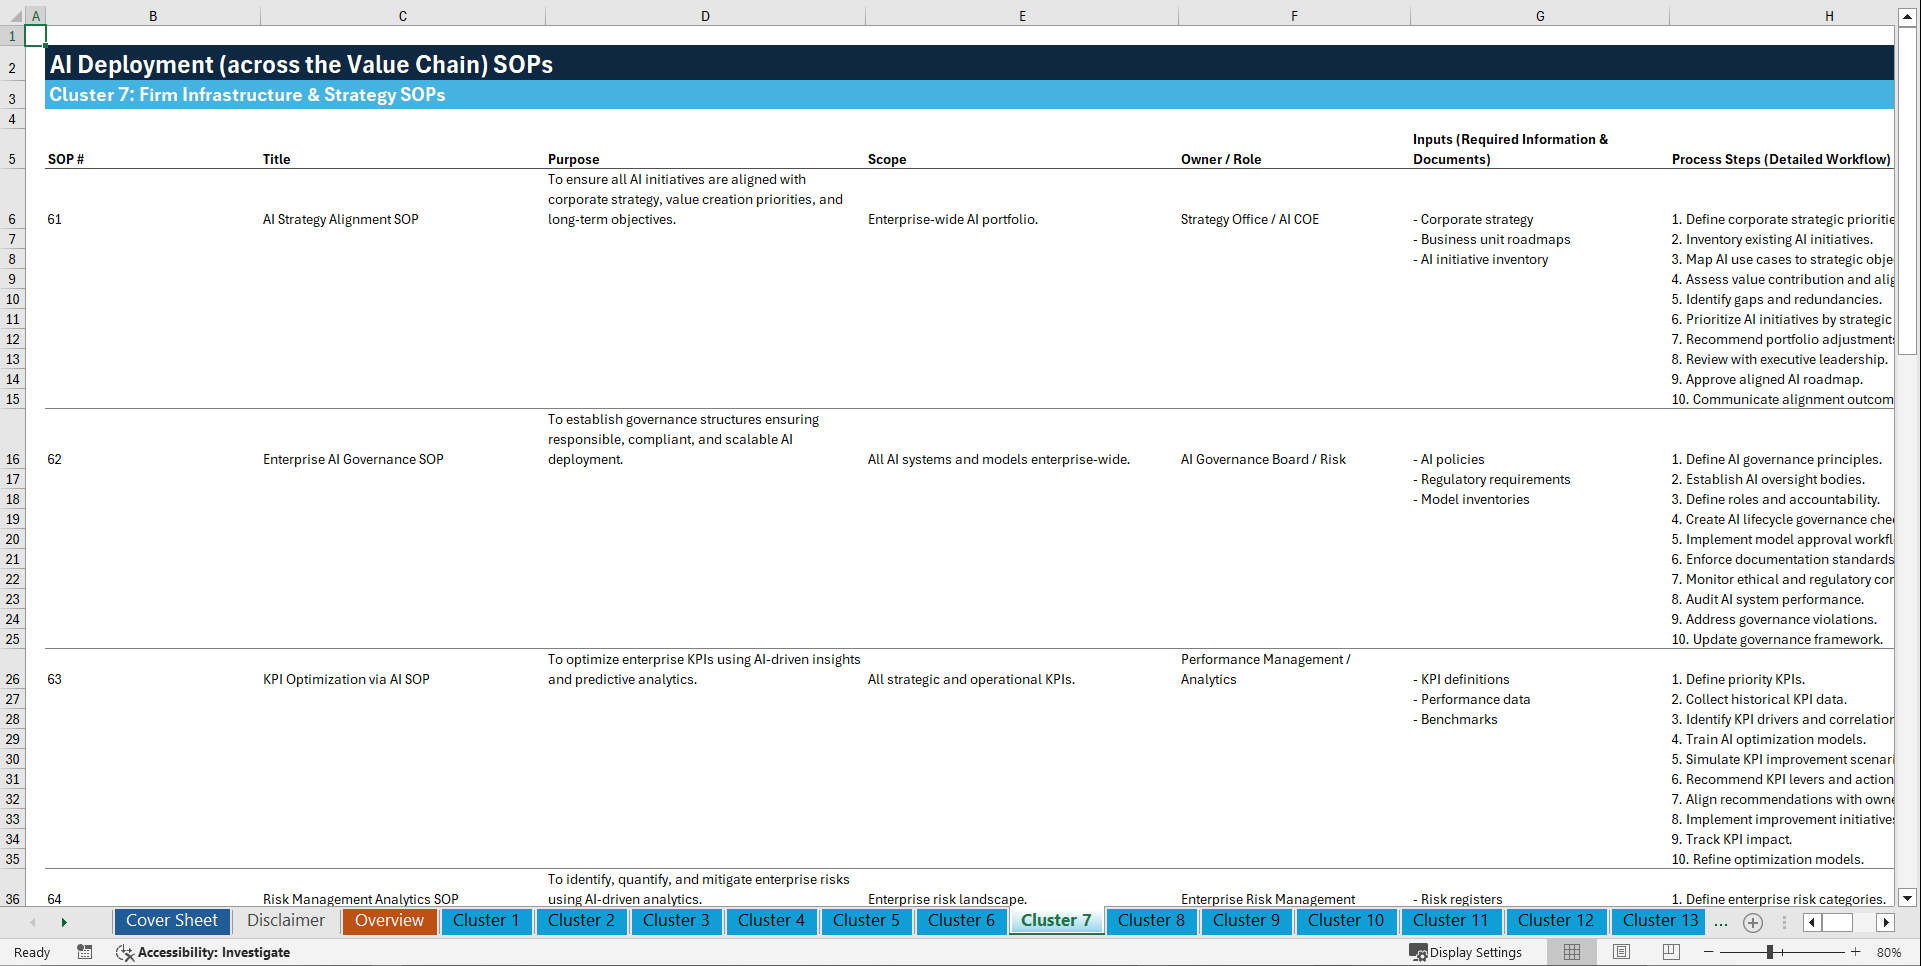Enable Normal view in status bar
The image size is (1921, 966).
1571,952
